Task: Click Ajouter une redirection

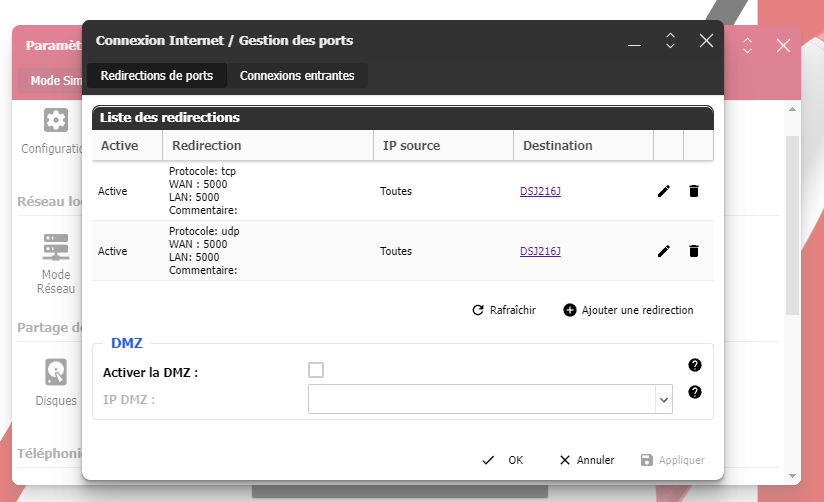Action: pyautogui.click(x=628, y=310)
